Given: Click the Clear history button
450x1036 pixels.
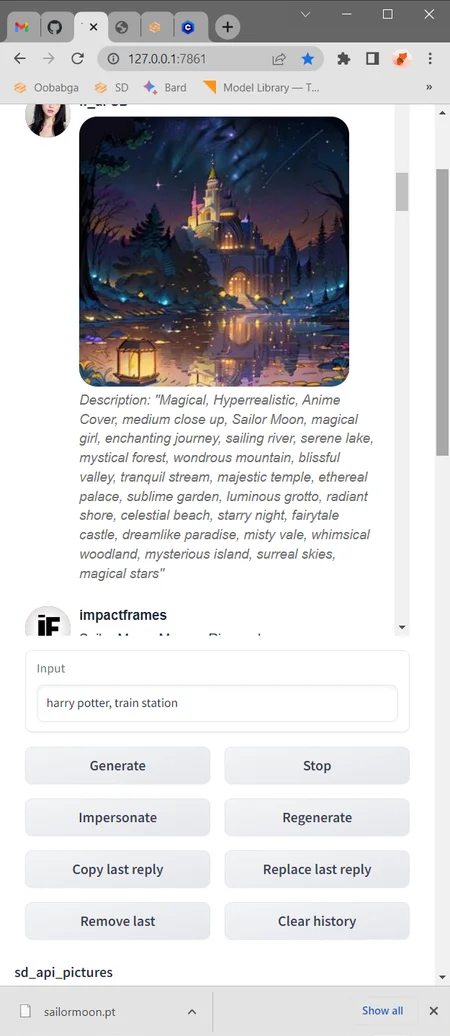Looking at the screenshot, I should click(x=317, y=921).
